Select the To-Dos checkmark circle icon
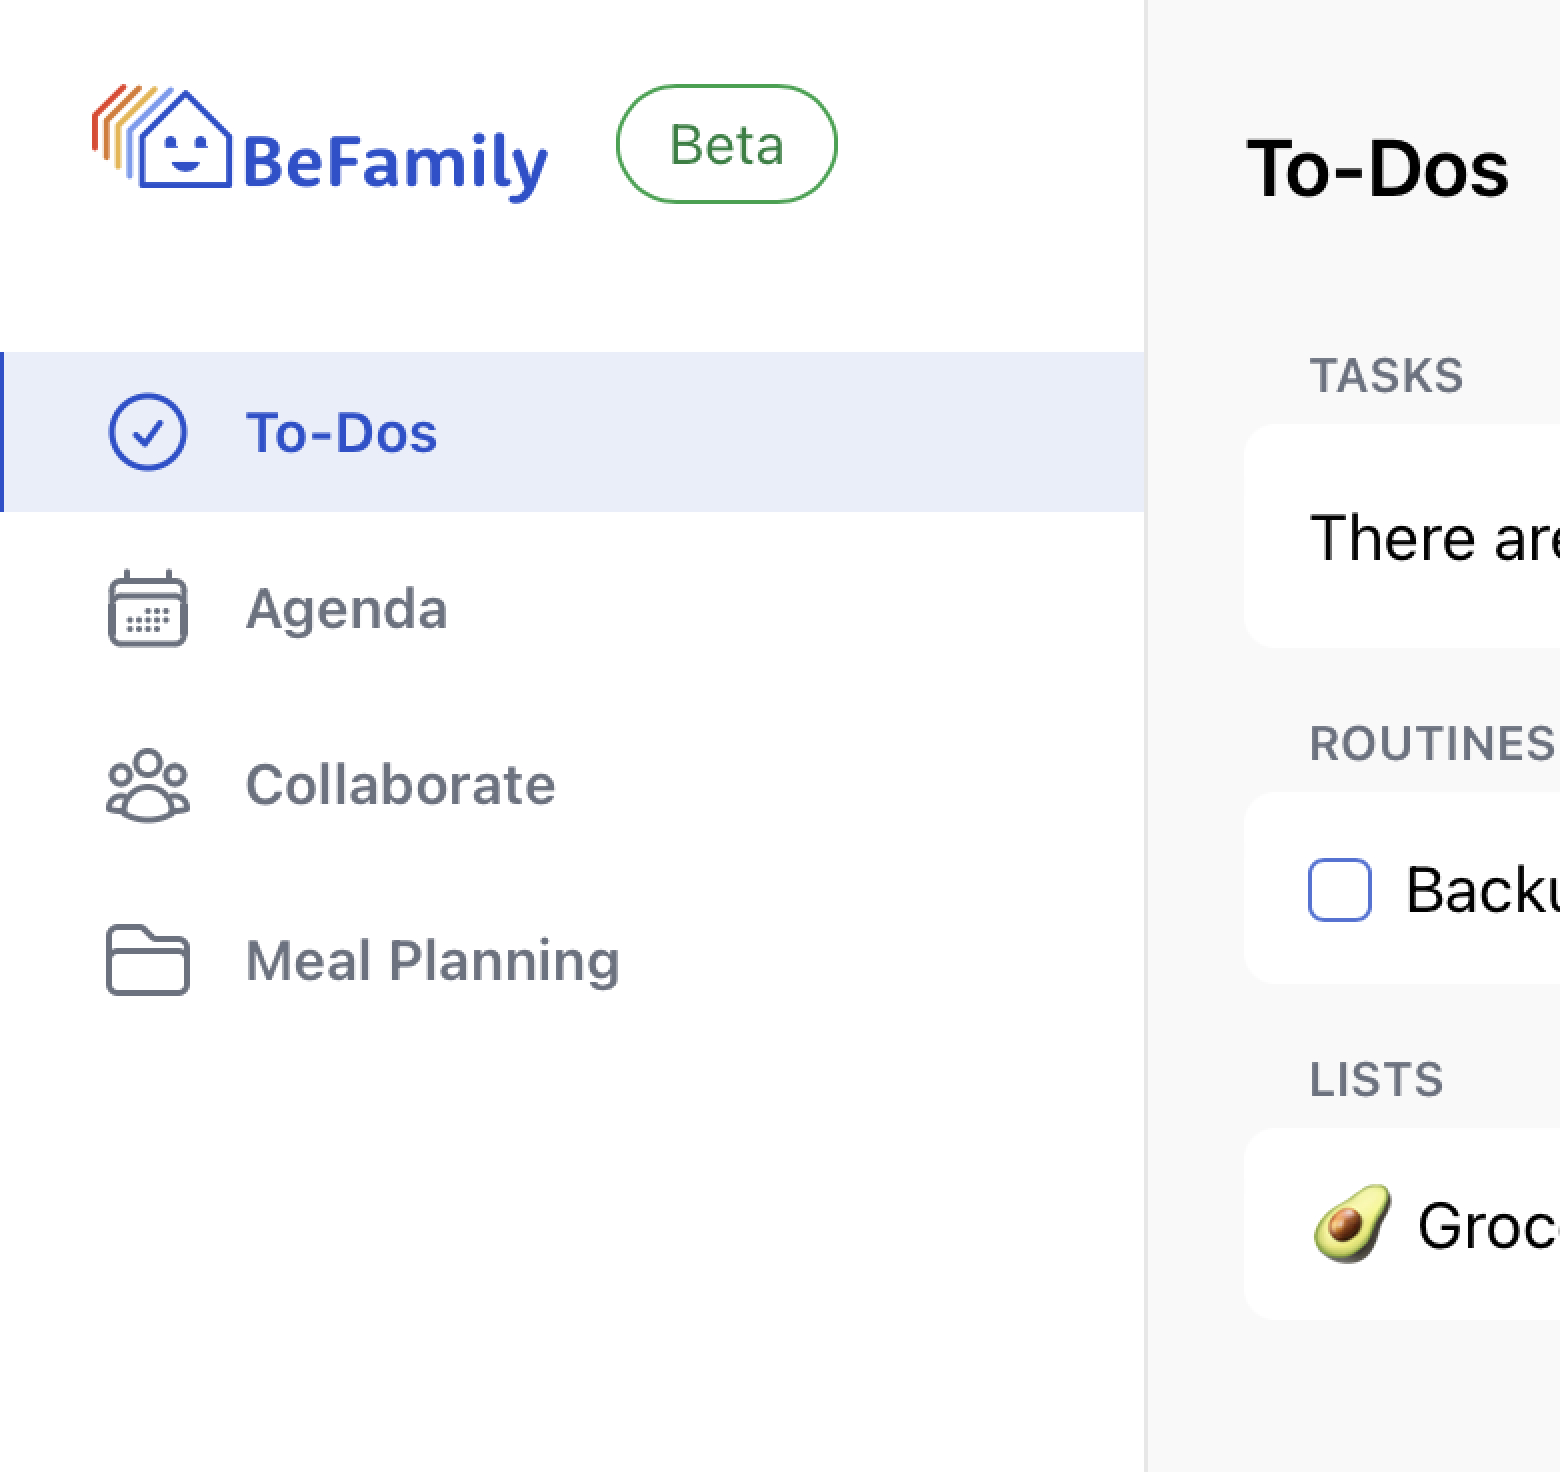This screenshot has height=1472, width=1560. [x=147, y=432]
